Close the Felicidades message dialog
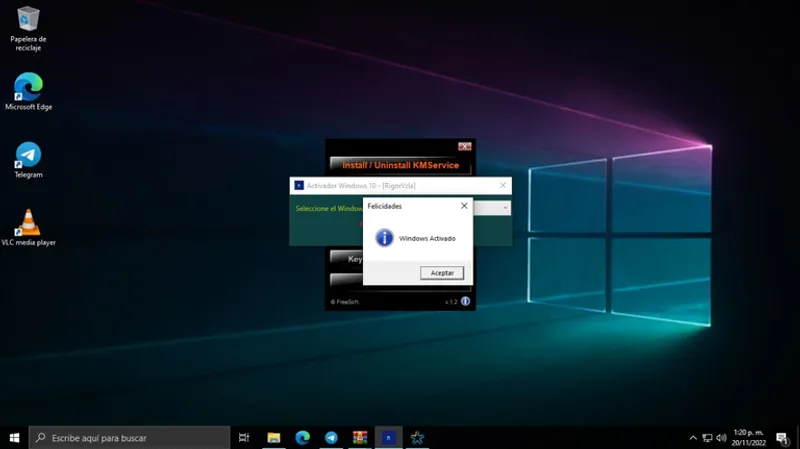Image resolution: width=800 pixels, height=449 pixels. tap(464, 206)
